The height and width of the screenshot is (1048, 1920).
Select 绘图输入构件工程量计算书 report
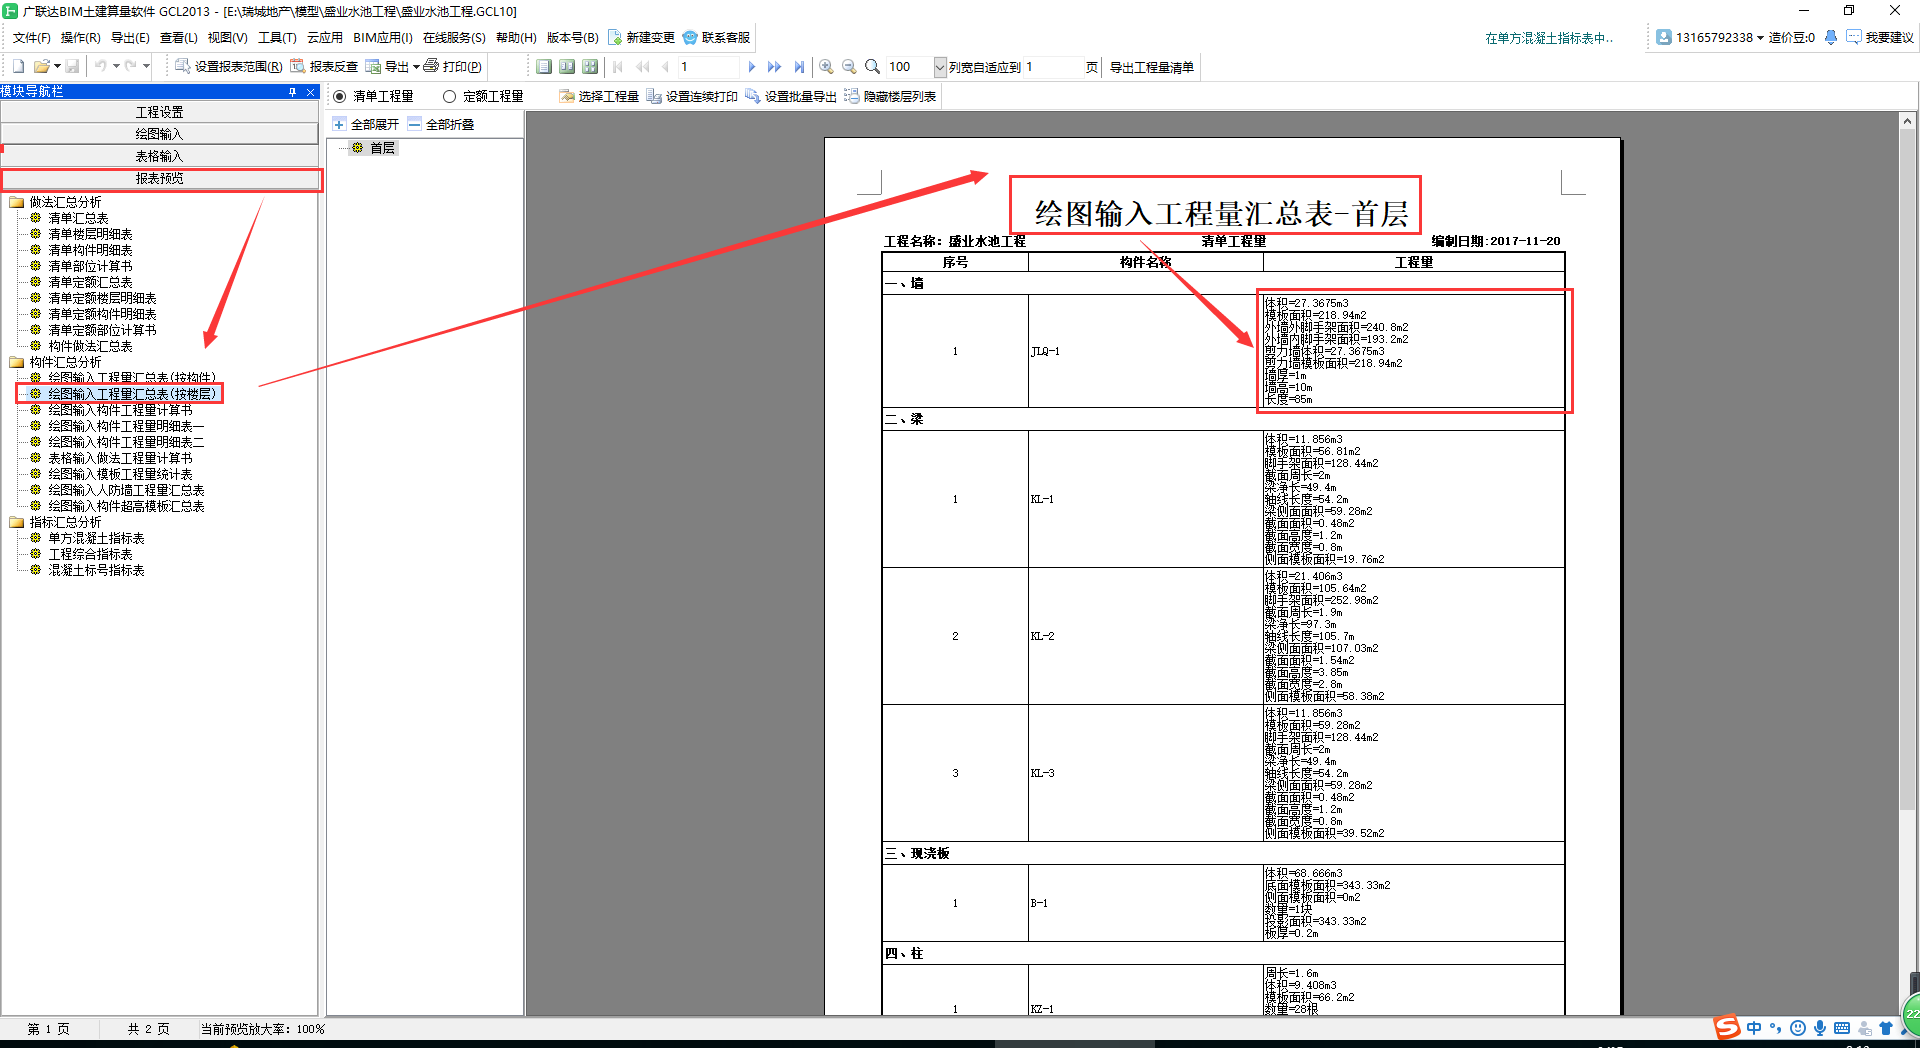pos(120,410)
